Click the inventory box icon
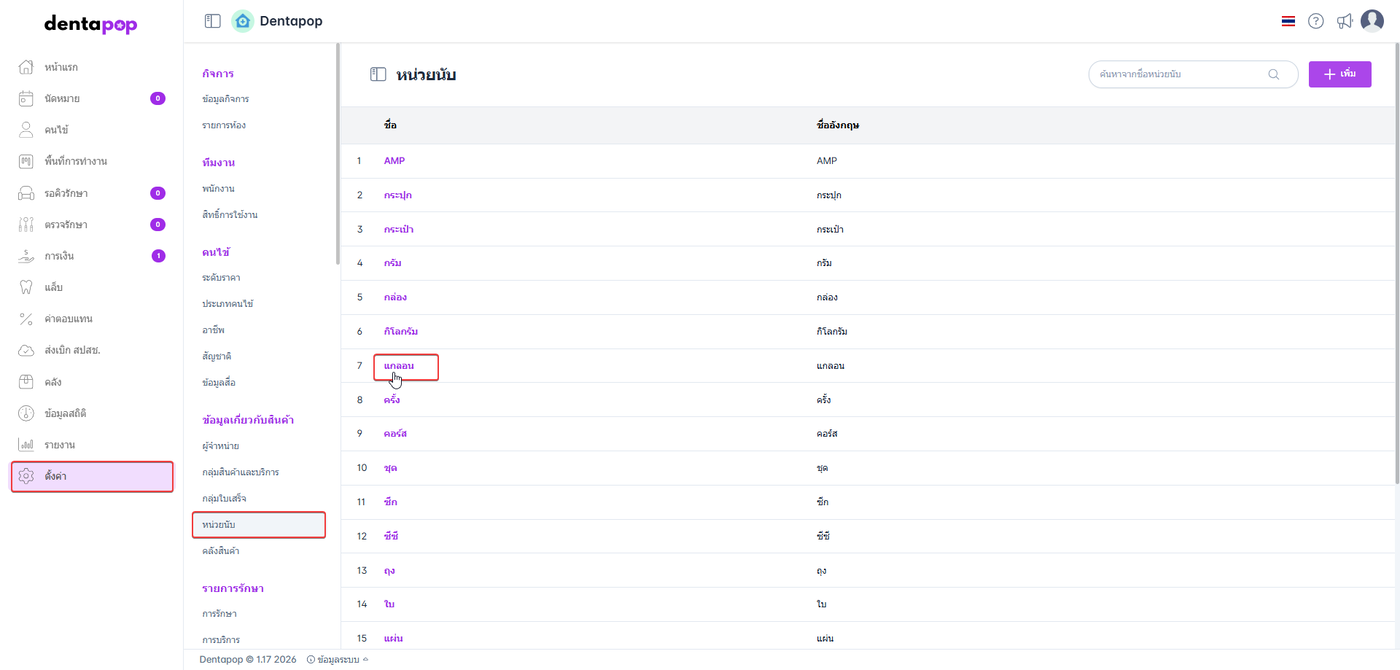The width and height of the screenshot is (1400, 670). tap(27, 382)
